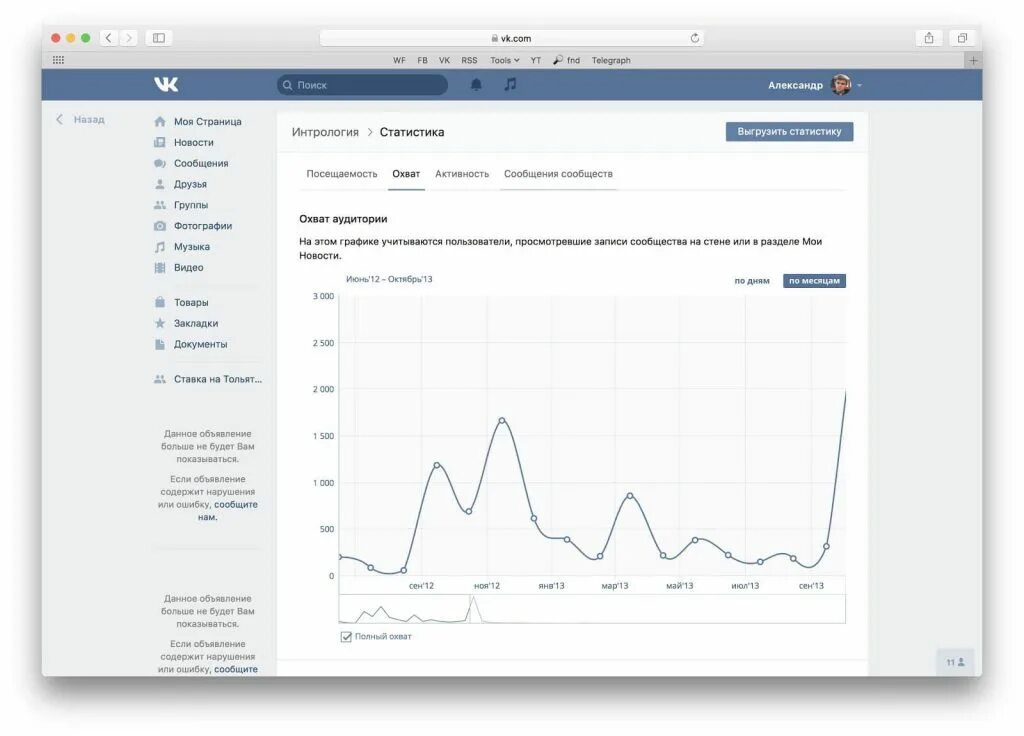1024x736 pixels.
Task: Click the chat bubble icon beside Сообщения
Action: tap(159, 163)
